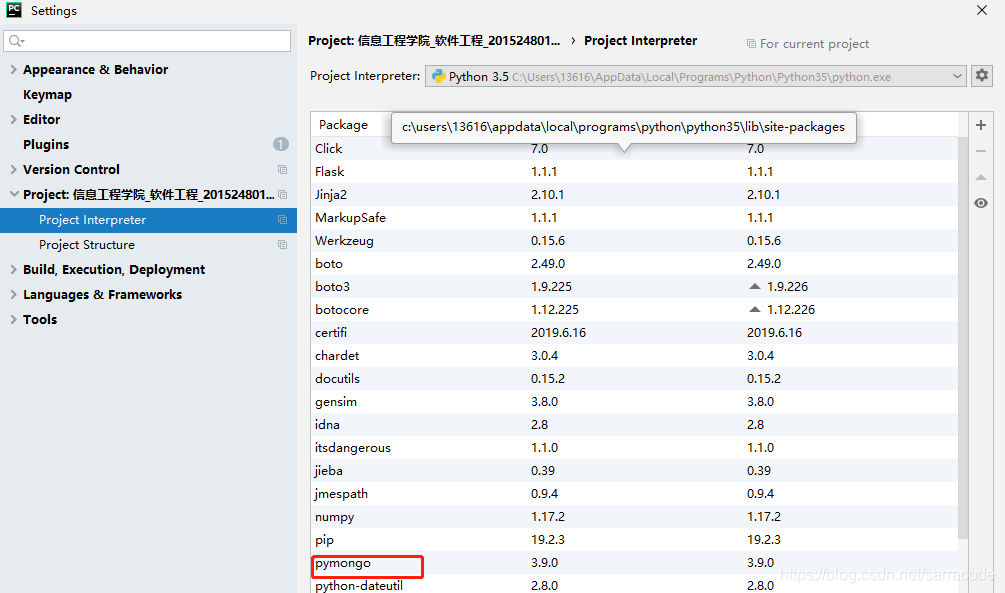Expand the Tools section
Image resolution: width=1005 pixels, height=593 pixels.
point(13,319)
